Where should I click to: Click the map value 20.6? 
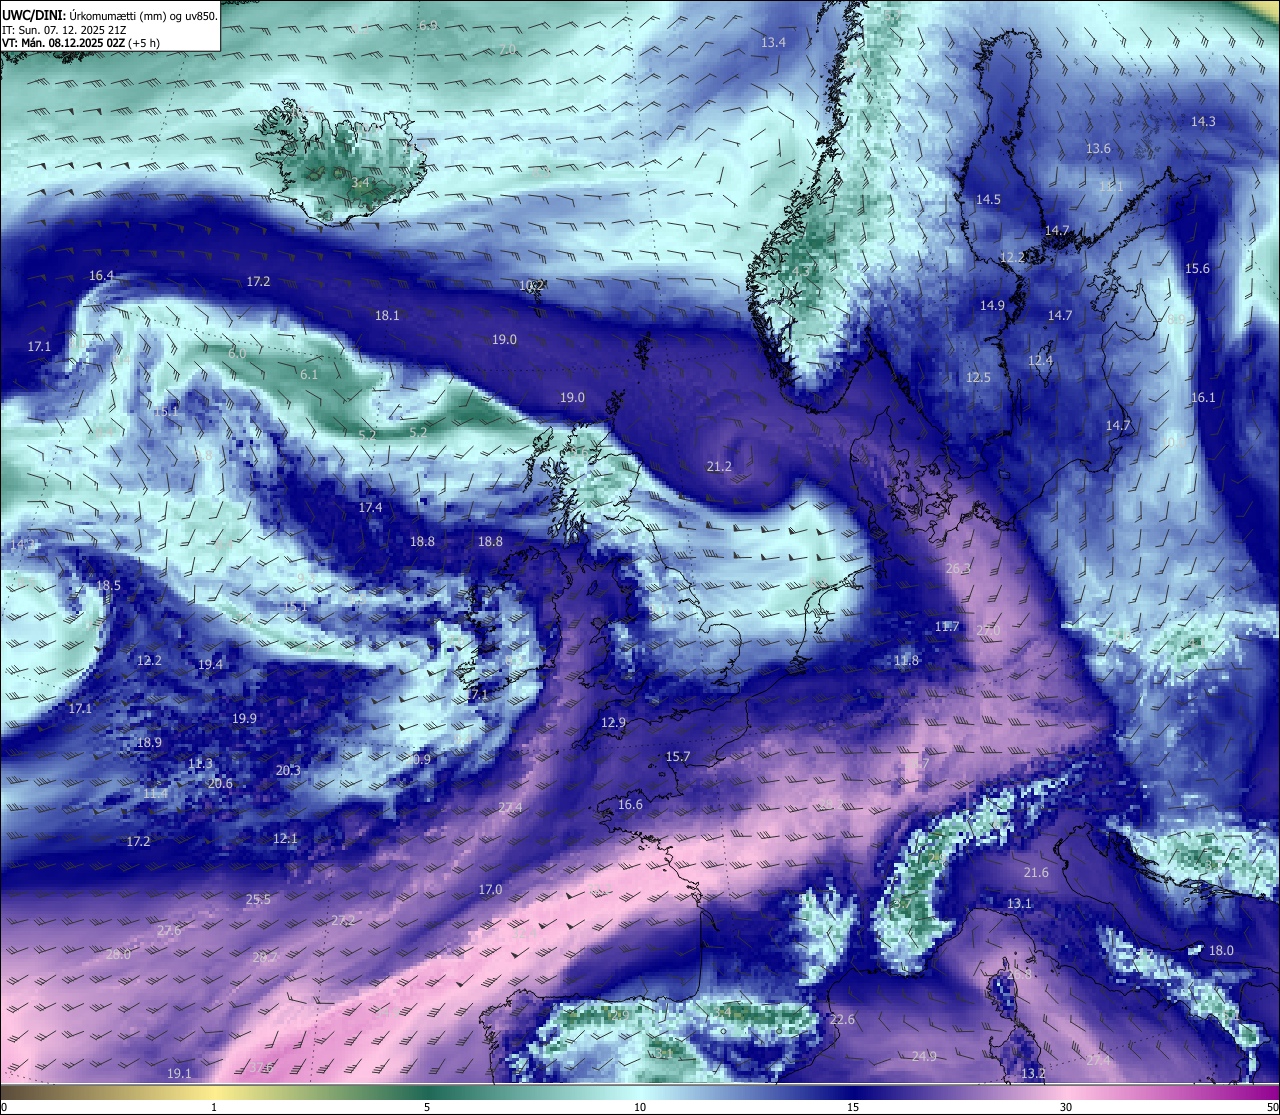coord(220,784)
